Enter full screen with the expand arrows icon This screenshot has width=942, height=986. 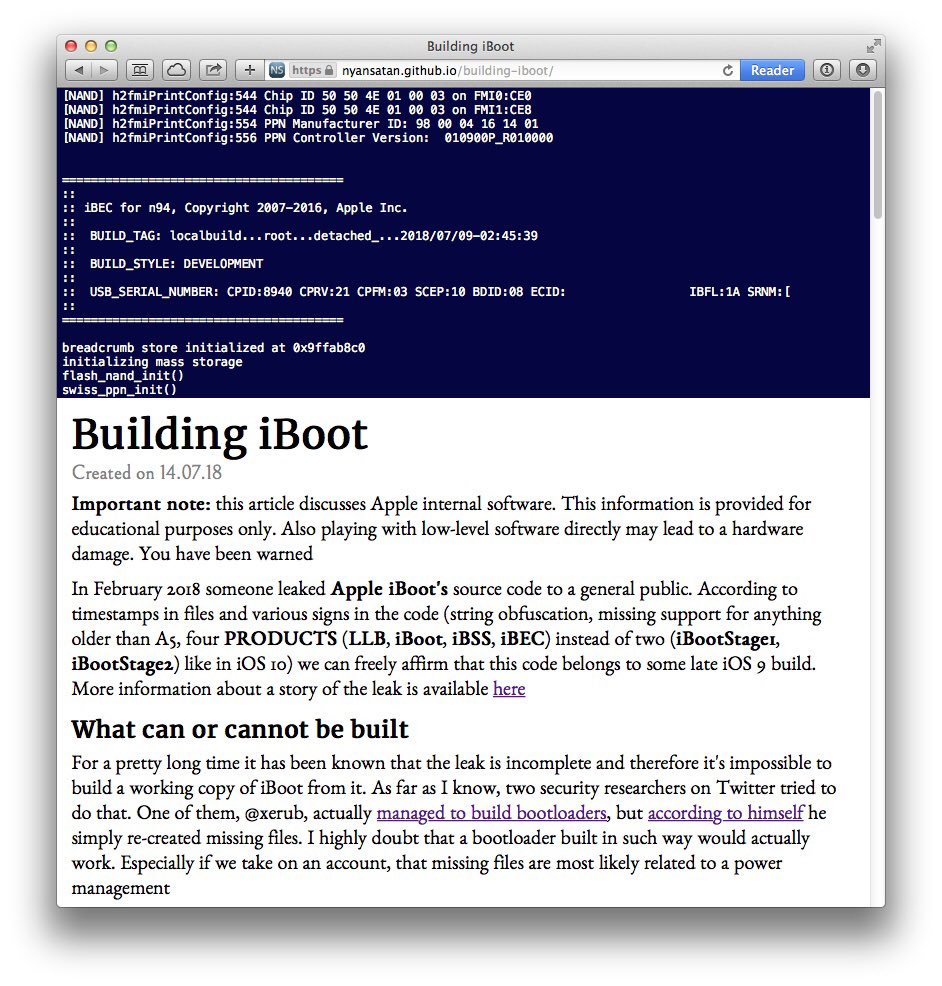(x=873, y=46)
